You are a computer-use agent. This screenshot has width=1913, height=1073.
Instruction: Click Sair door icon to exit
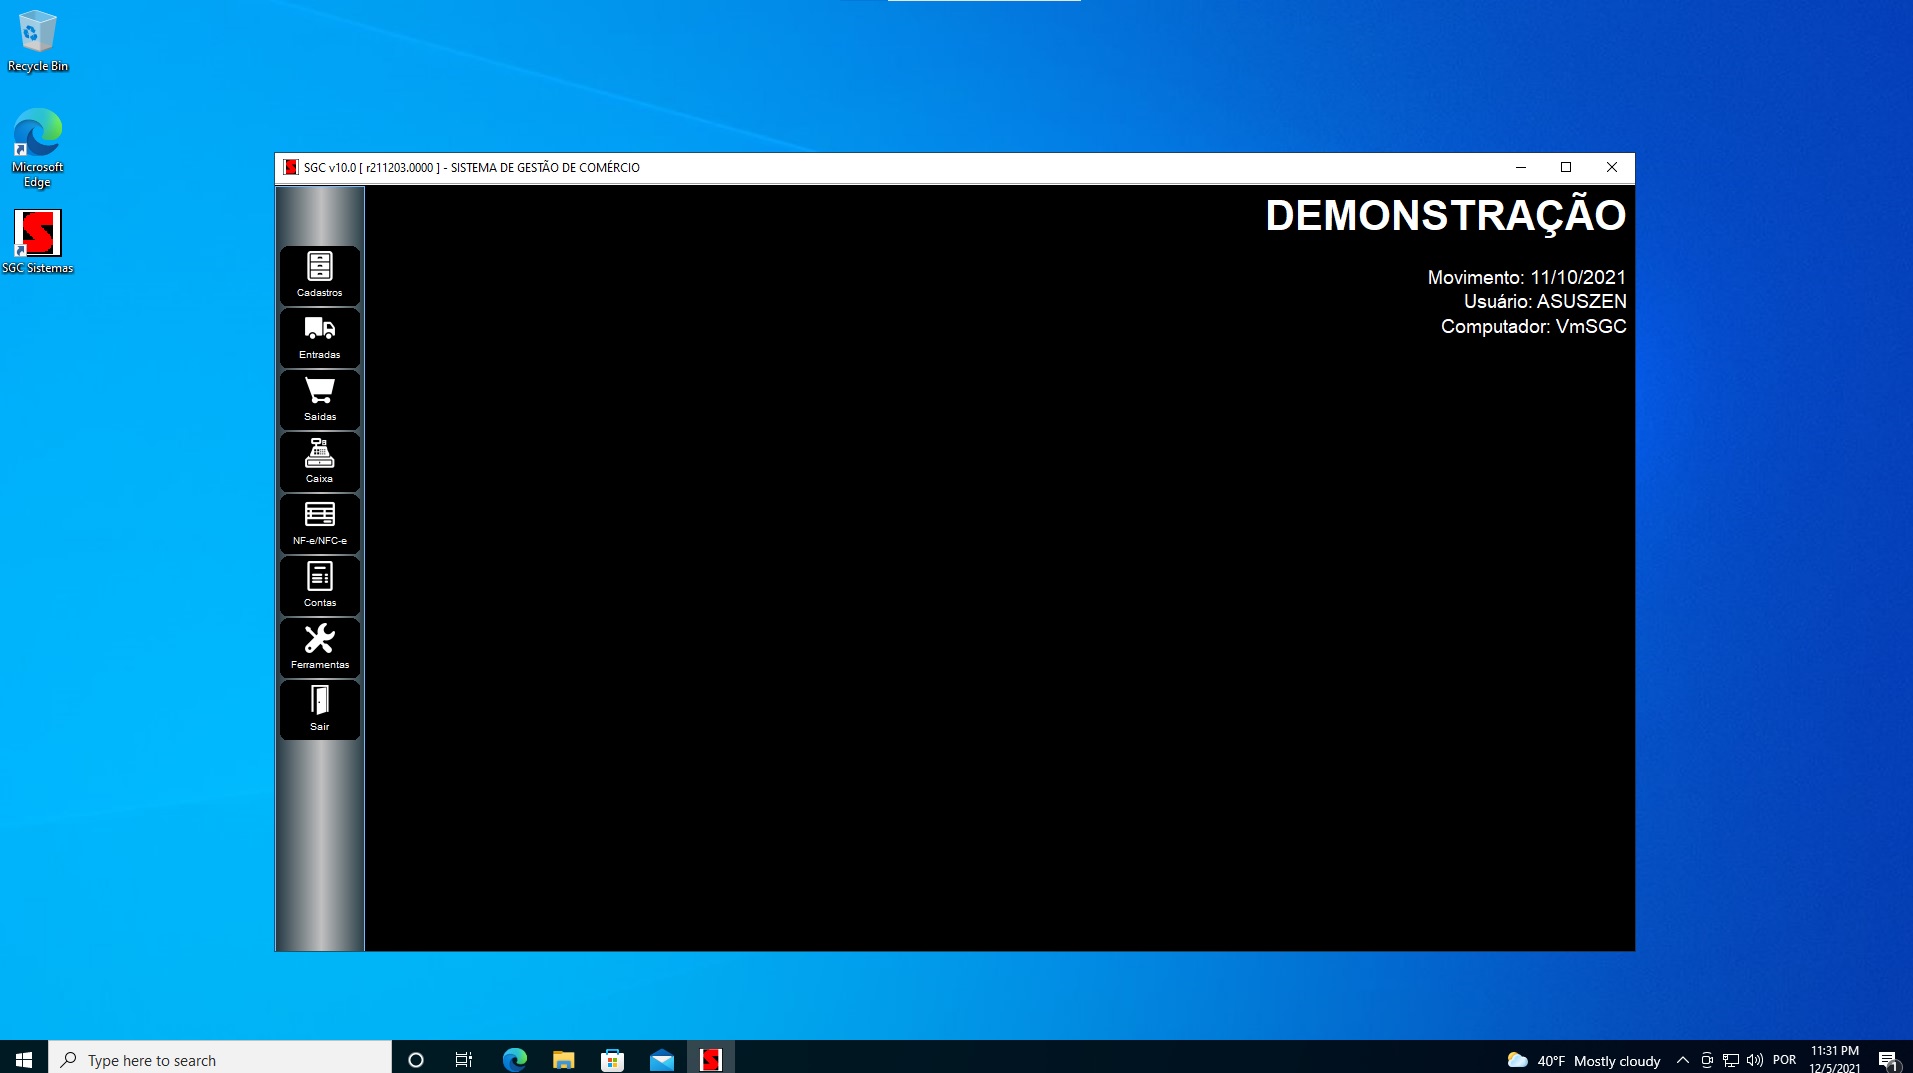tap(319, 709)
